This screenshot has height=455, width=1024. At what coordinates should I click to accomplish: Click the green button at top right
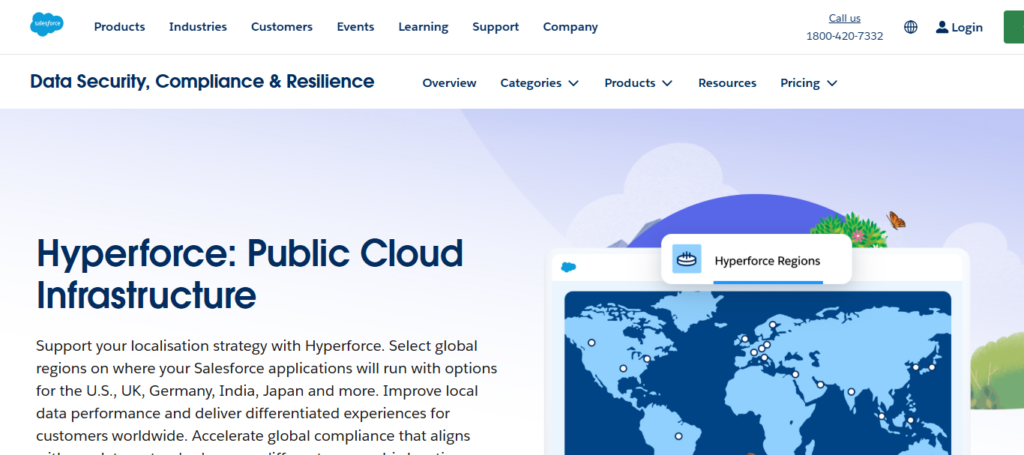pyautogui.click(x=1014, y=27)
